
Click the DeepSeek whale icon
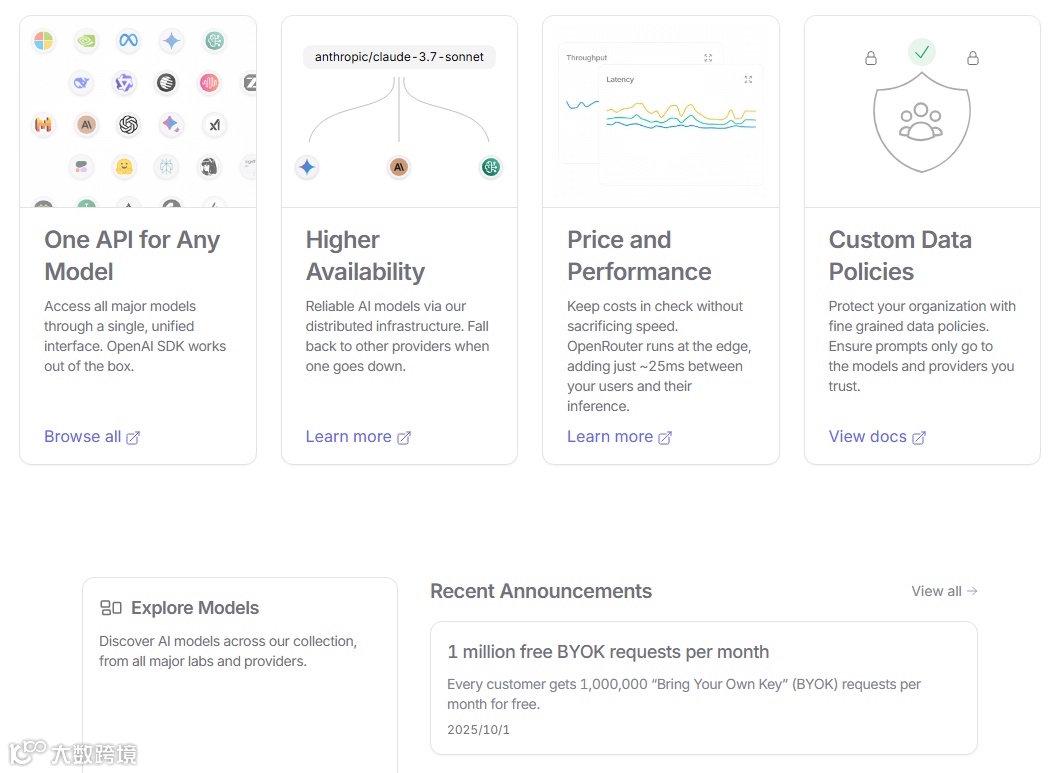pyautogui.click(x=81, y=83)
